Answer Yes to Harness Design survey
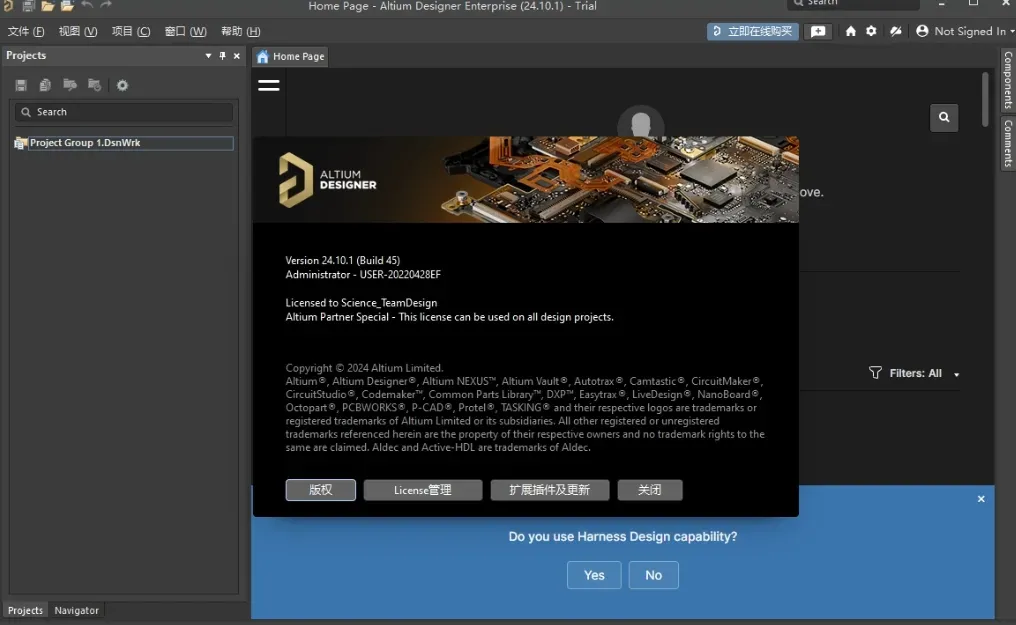The image size is (1016, 625). coord(594,575)
